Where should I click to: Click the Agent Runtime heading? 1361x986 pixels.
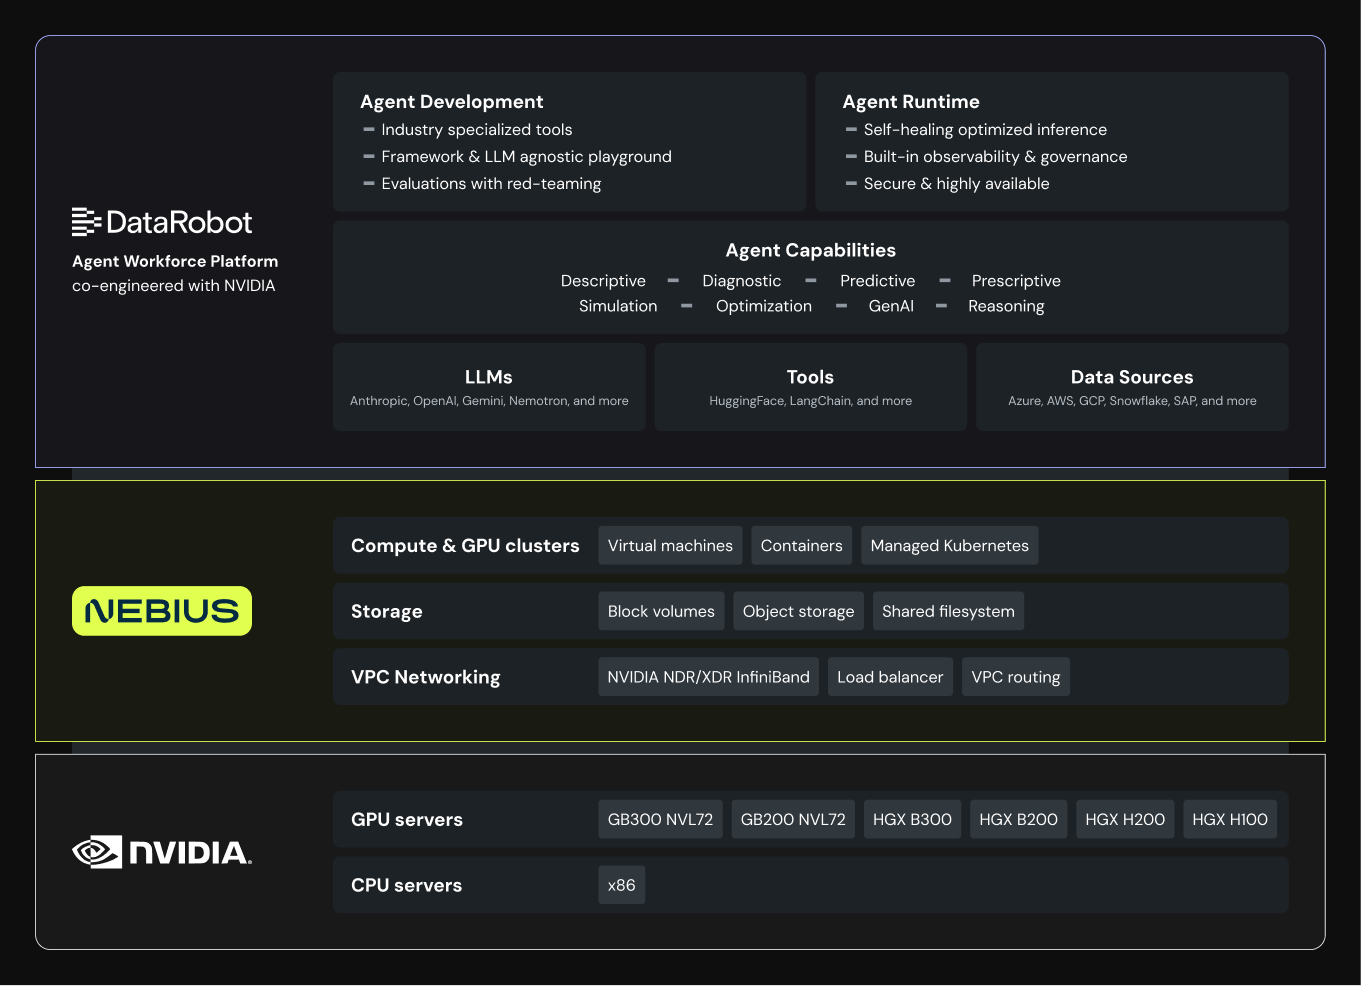(911, 102)
